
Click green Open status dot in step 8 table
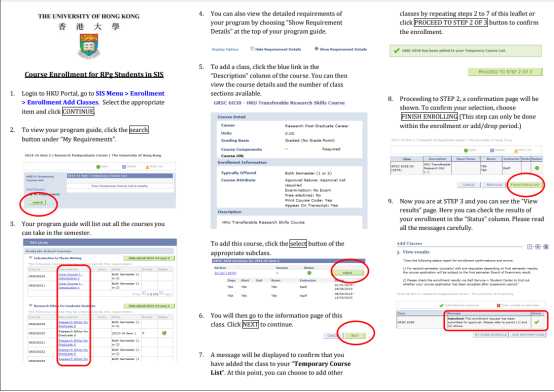[x=537, y=168]
